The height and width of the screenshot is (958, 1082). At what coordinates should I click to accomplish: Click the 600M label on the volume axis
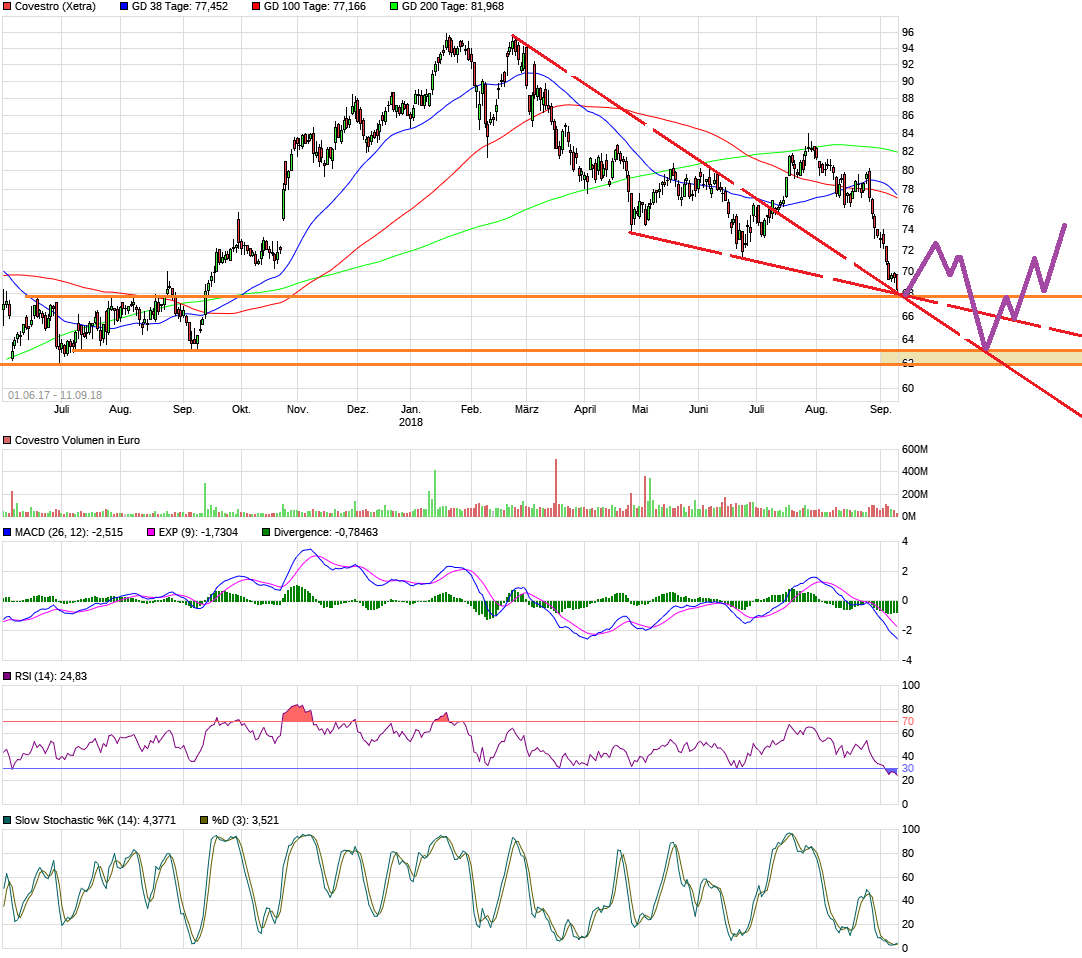pyautogui.click(x=915, y=448)
